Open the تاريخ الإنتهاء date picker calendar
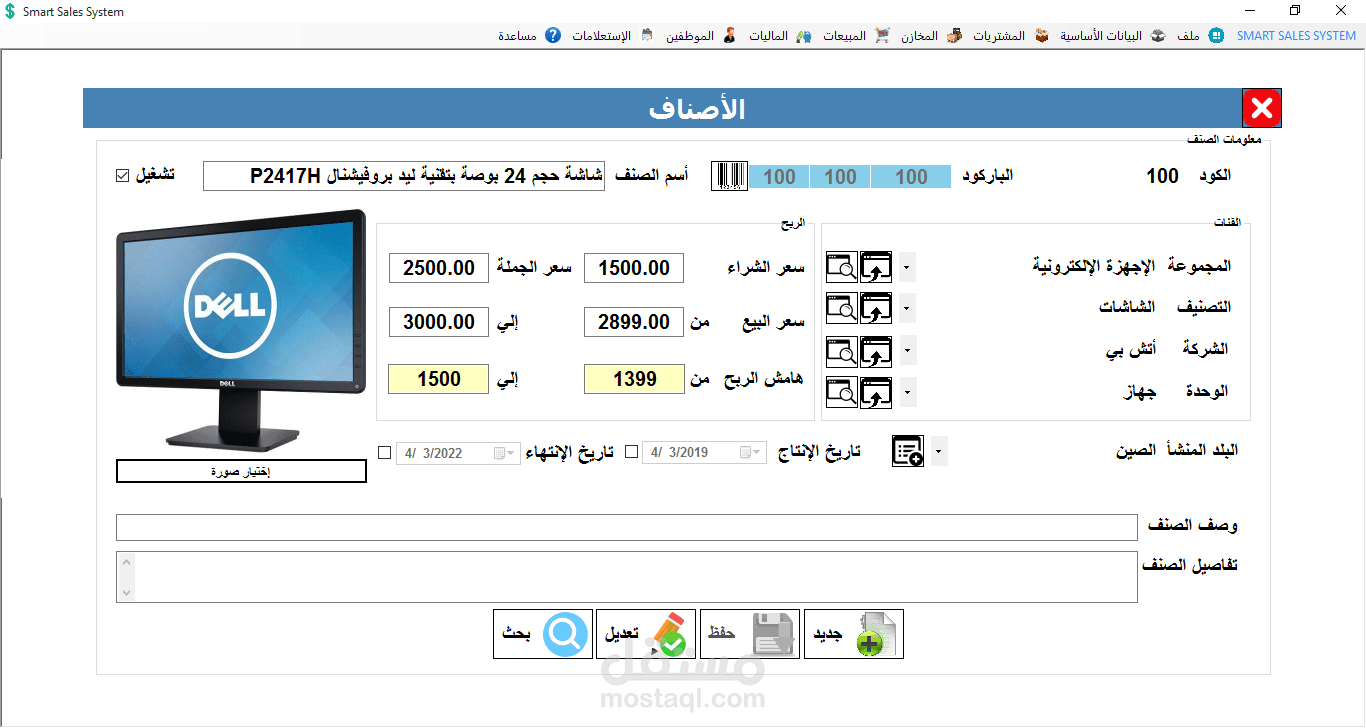The image size is (1366, 728). [x=506, y=453]
